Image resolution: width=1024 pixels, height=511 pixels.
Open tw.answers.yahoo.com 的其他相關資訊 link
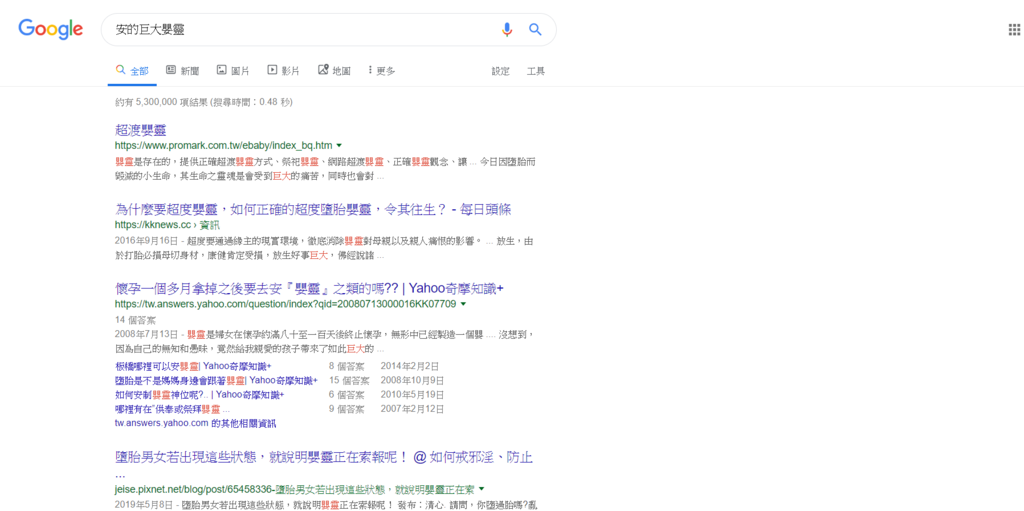(195, 423)
